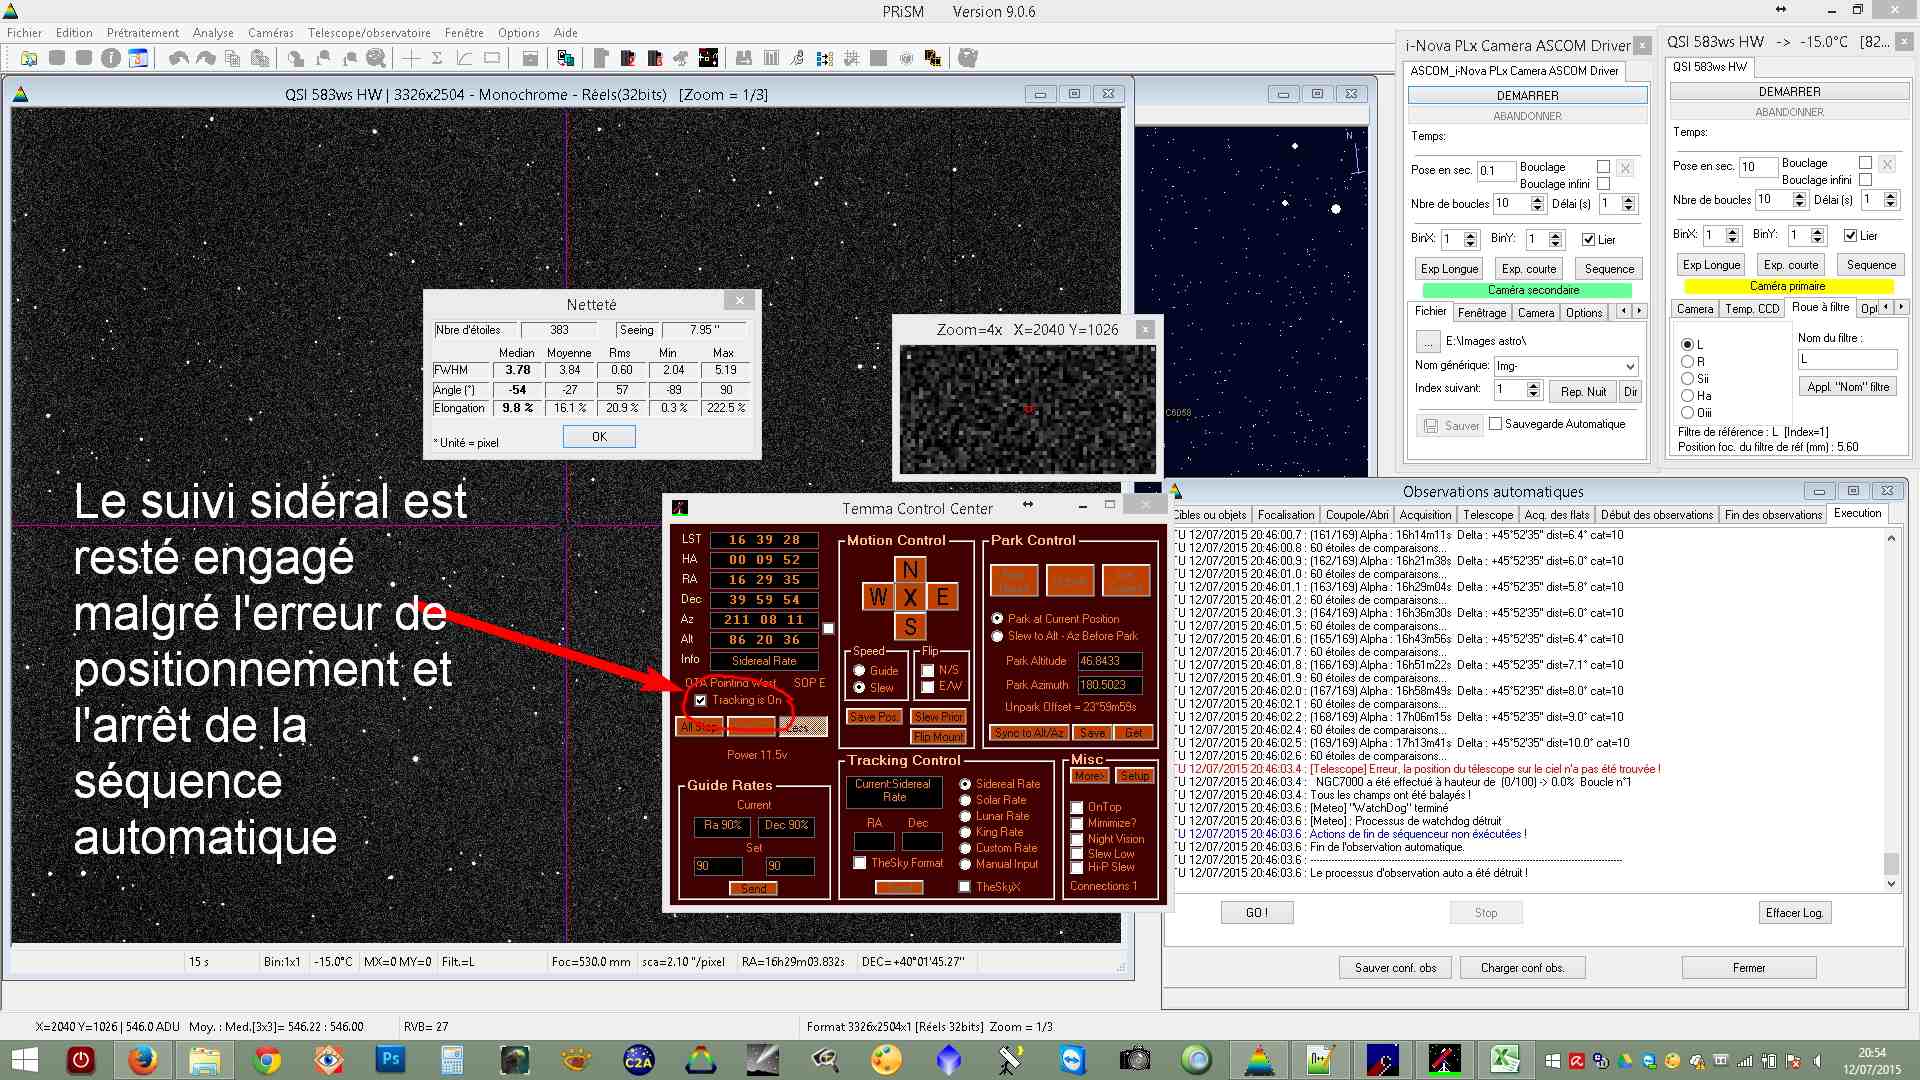
Task: Enable Sauvegarde Automatique checkbox
Action: tap(1496, 424)
